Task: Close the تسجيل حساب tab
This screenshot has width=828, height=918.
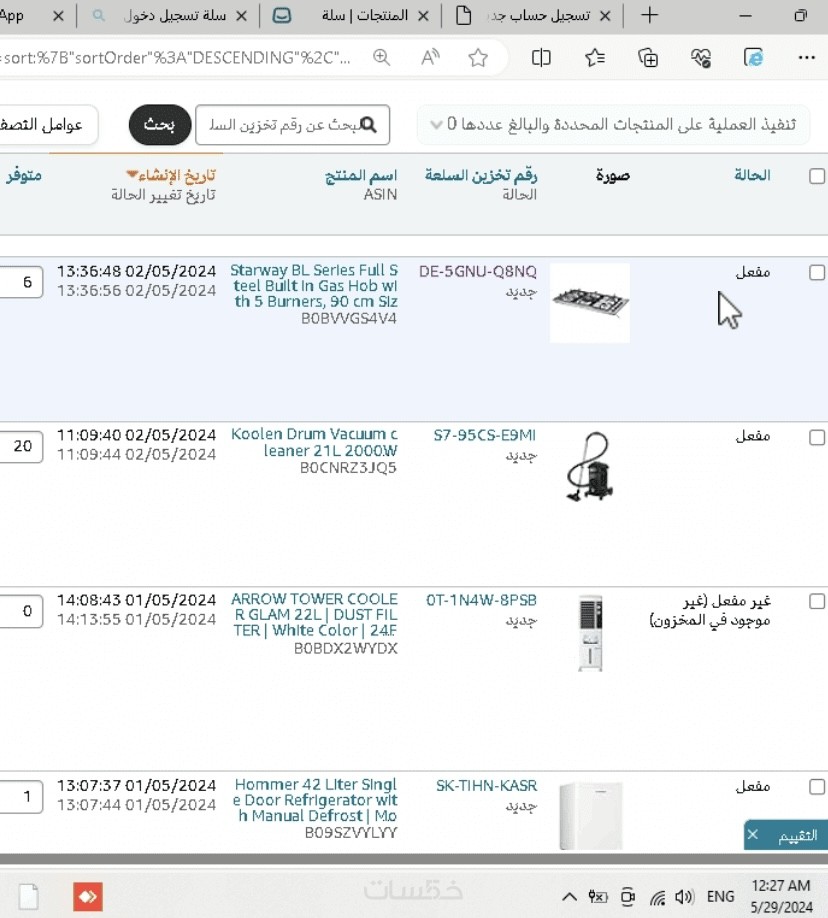Action: (x=605, y=16)
